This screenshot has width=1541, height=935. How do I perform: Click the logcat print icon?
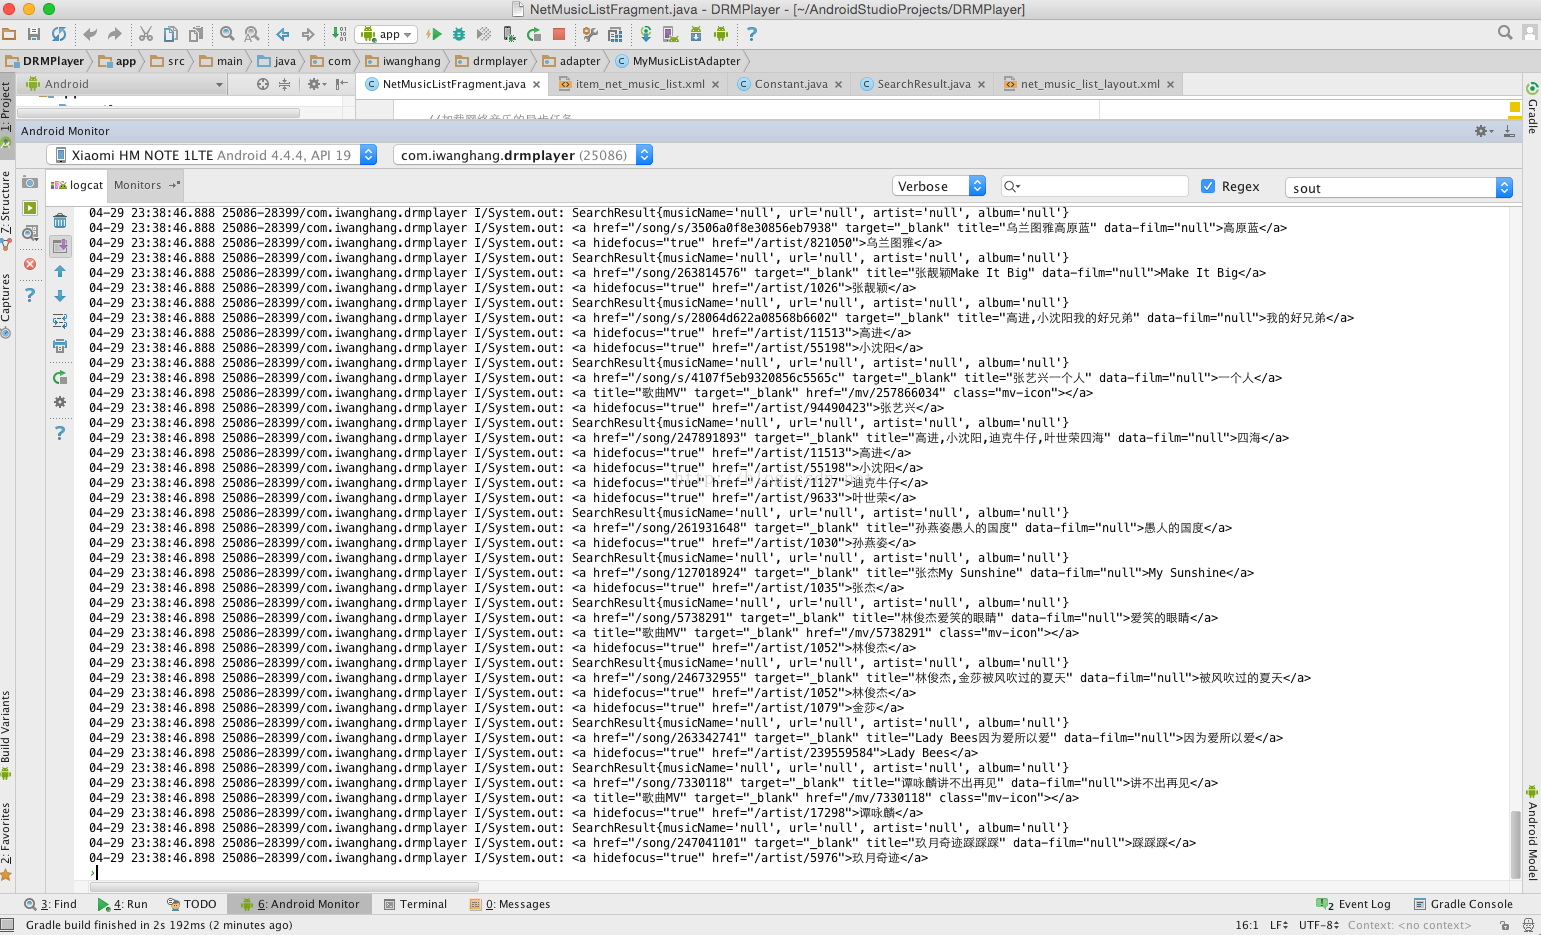pyautogui.click(x=60, y=346)
